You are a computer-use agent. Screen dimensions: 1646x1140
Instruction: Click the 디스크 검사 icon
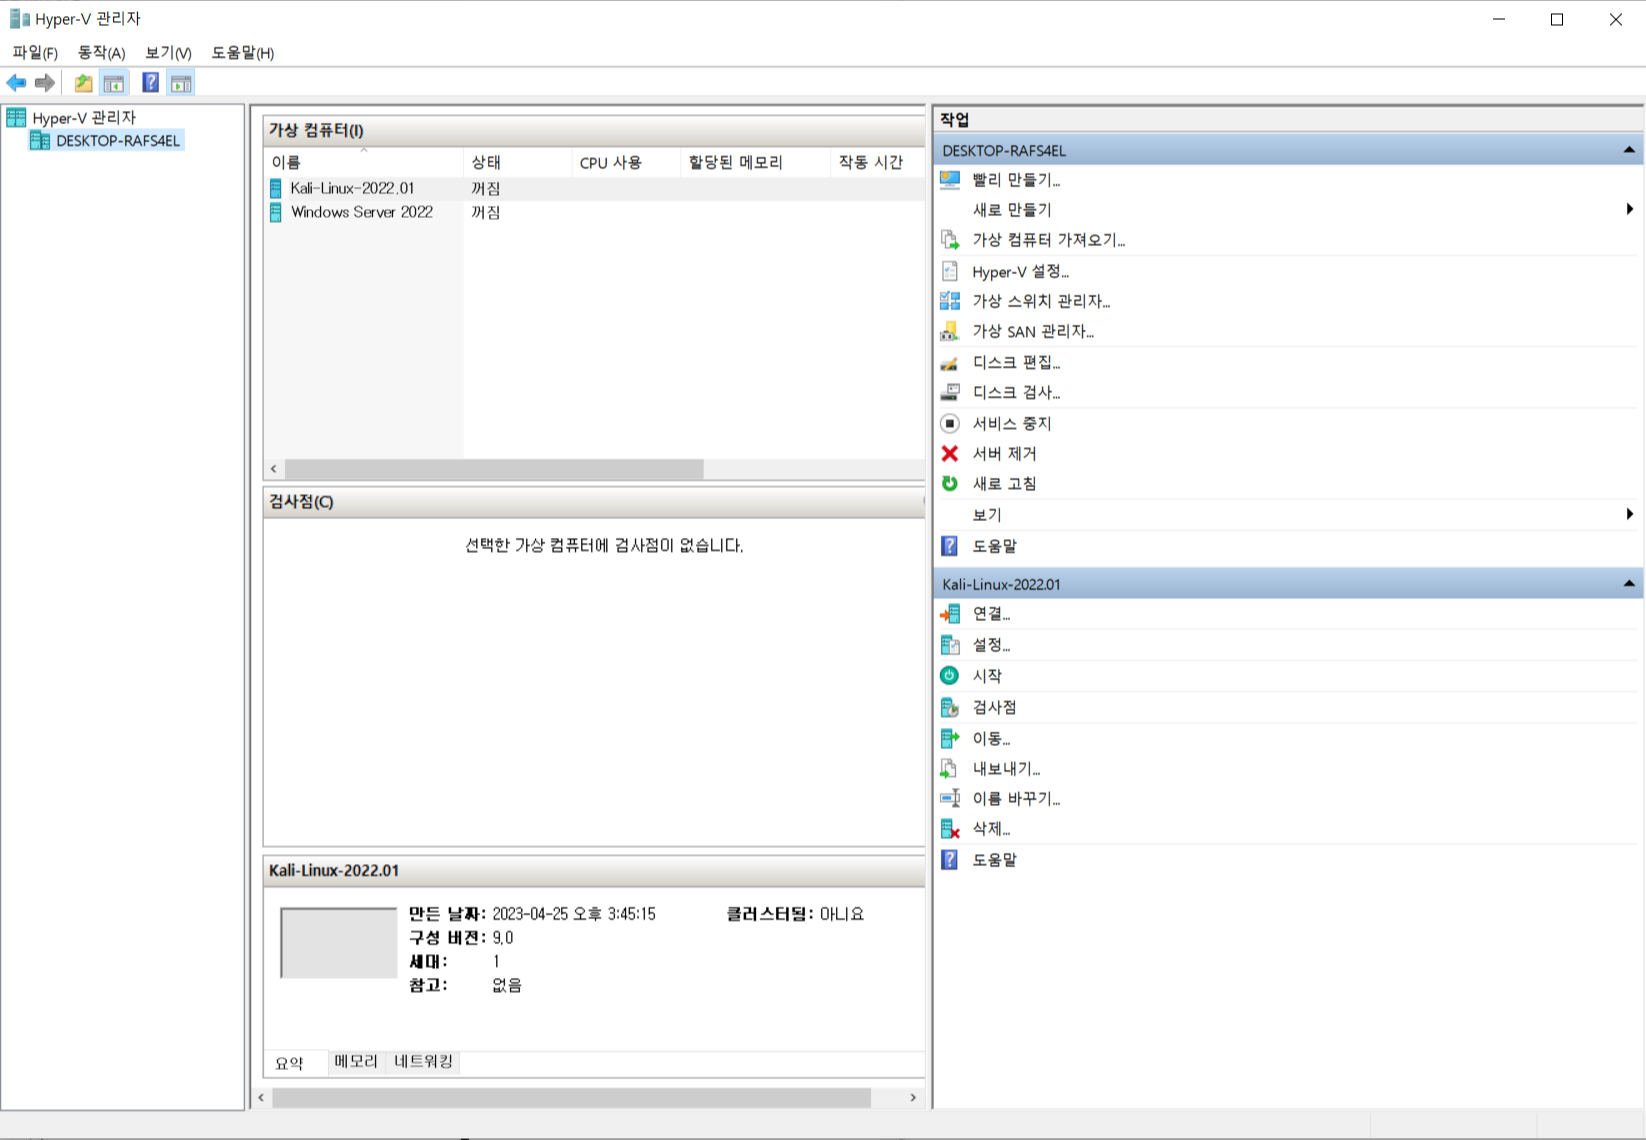(950, 392)
